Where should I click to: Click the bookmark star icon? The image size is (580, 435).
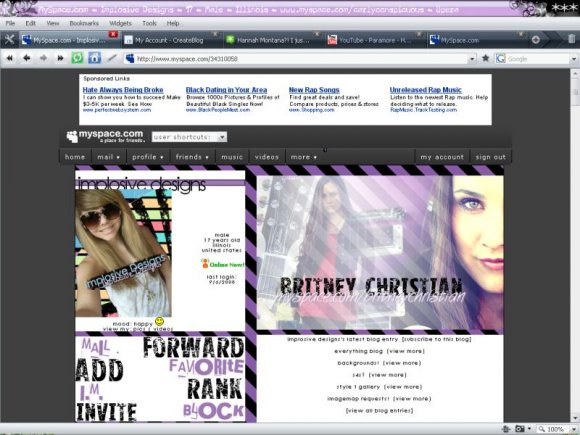click(485, 58)
